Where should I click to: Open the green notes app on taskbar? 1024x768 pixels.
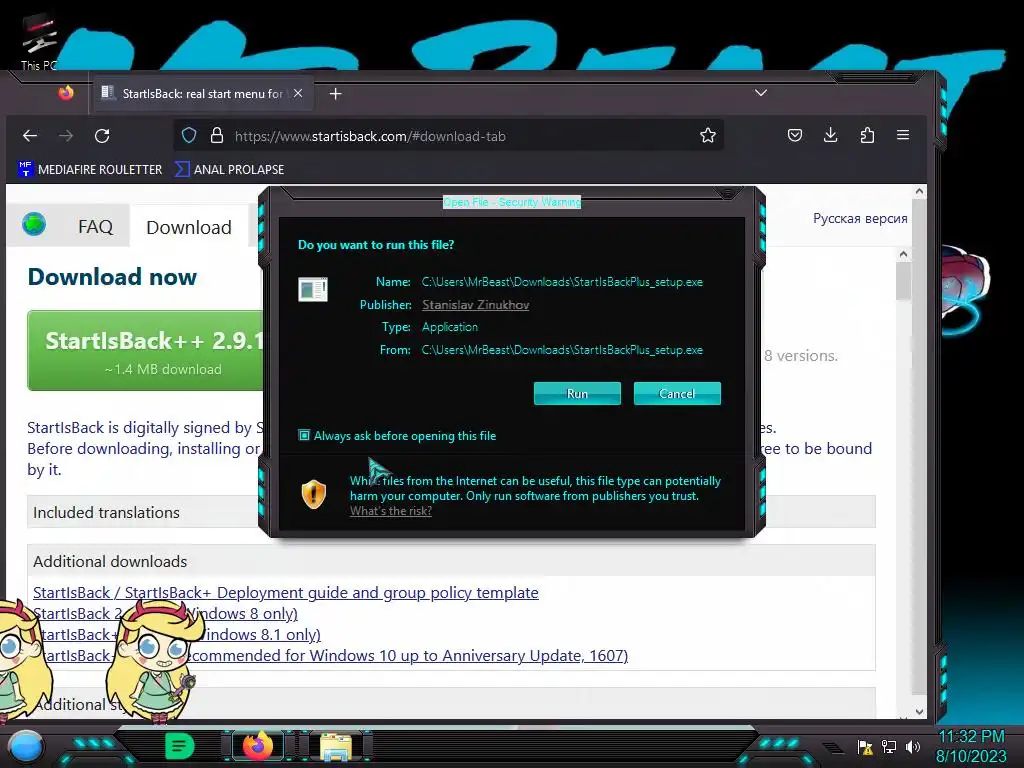tap(180, 745)
